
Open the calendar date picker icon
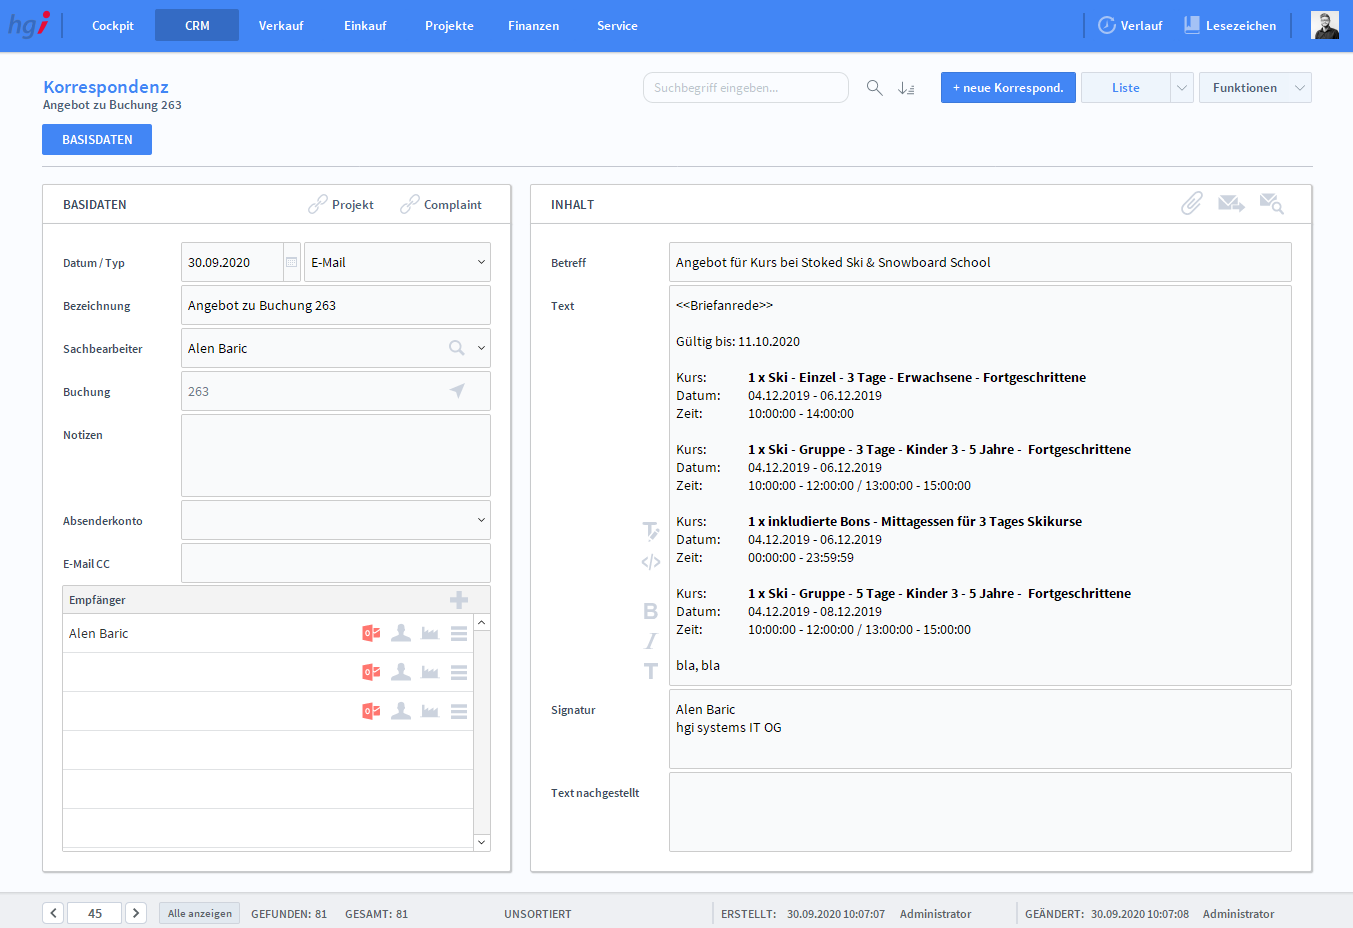291,263
